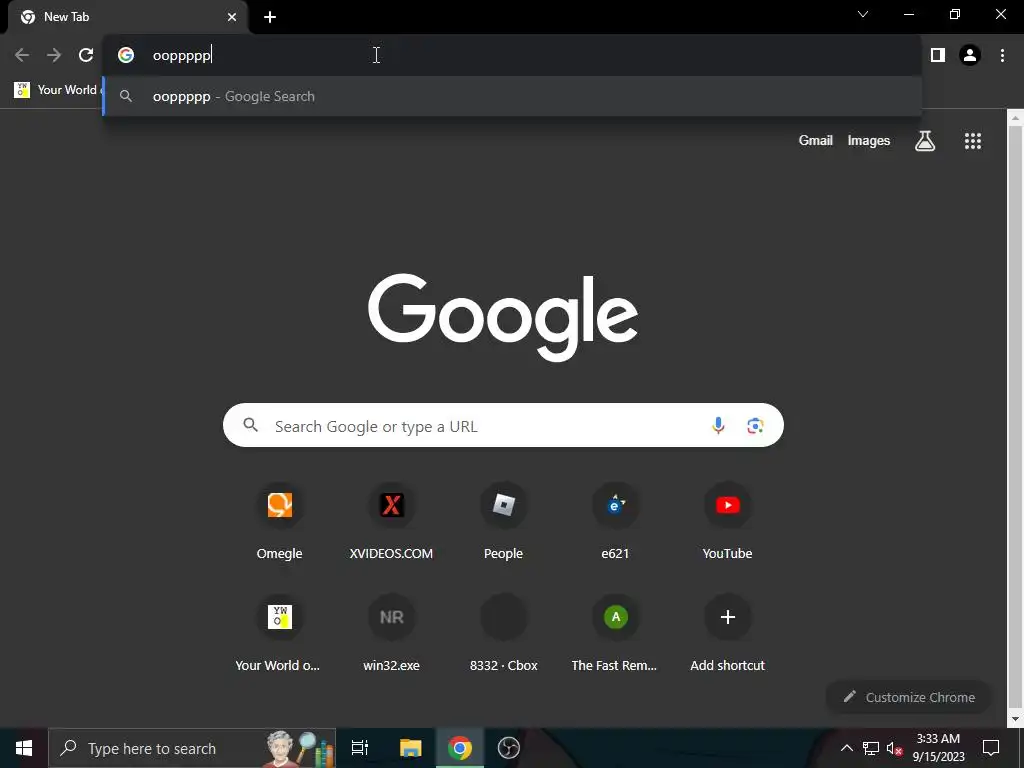Search by image with the Lens icon
The height and width of the screenshot is (768, 1024).
(755, 426)
